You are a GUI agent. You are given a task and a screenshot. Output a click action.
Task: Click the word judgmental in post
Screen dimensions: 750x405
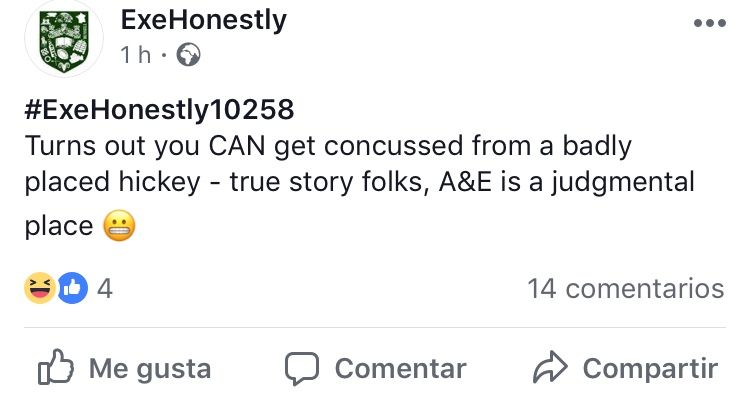coord(622,183)
